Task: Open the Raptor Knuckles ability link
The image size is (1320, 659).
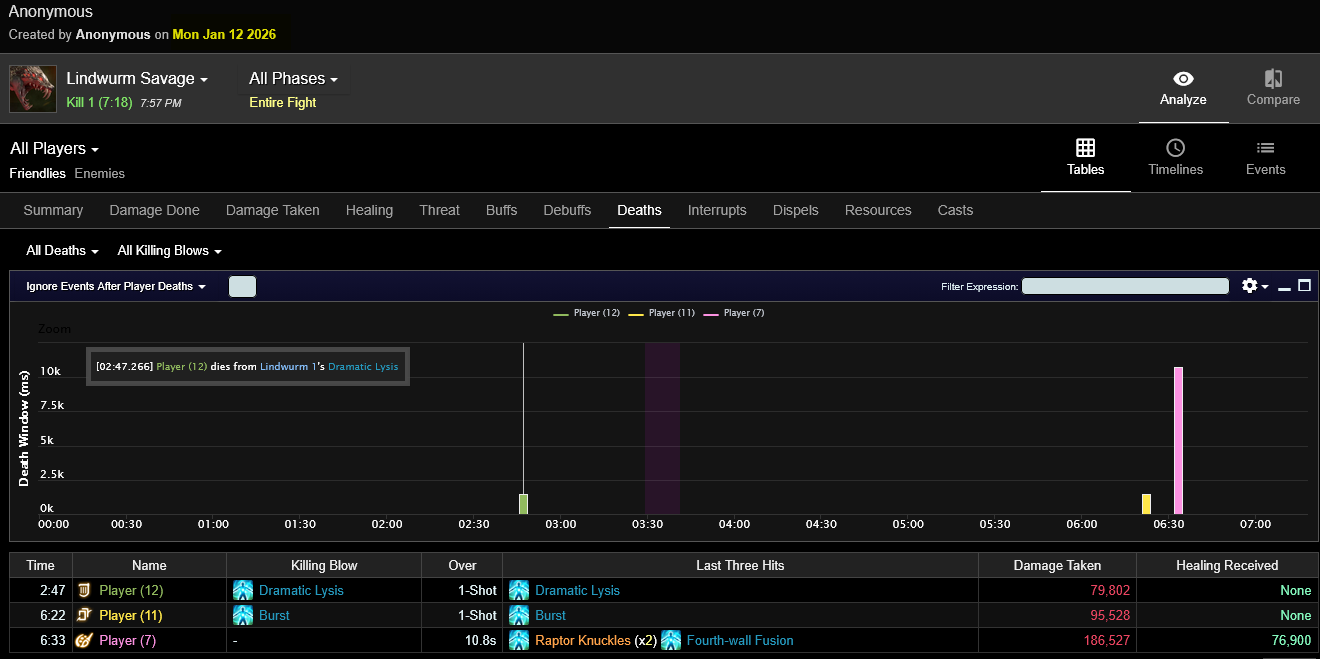Action: tap(583, 640)
